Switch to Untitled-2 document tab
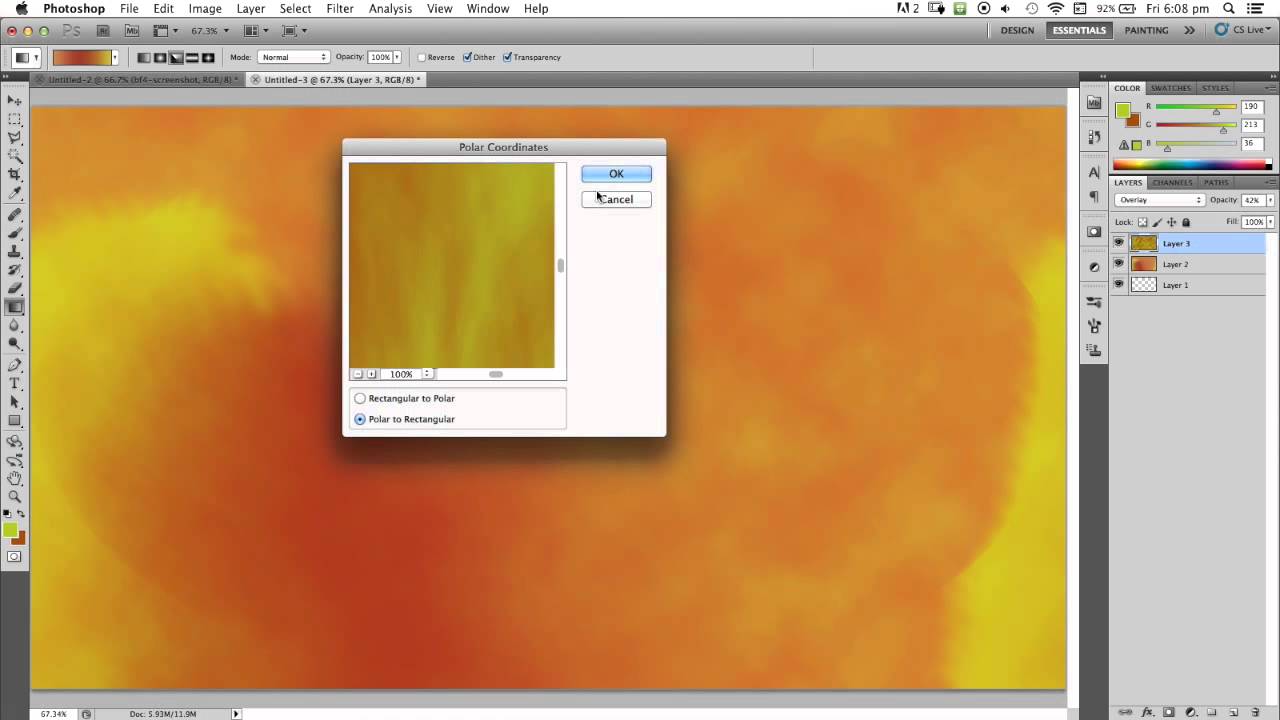 (x=140, y=80)
